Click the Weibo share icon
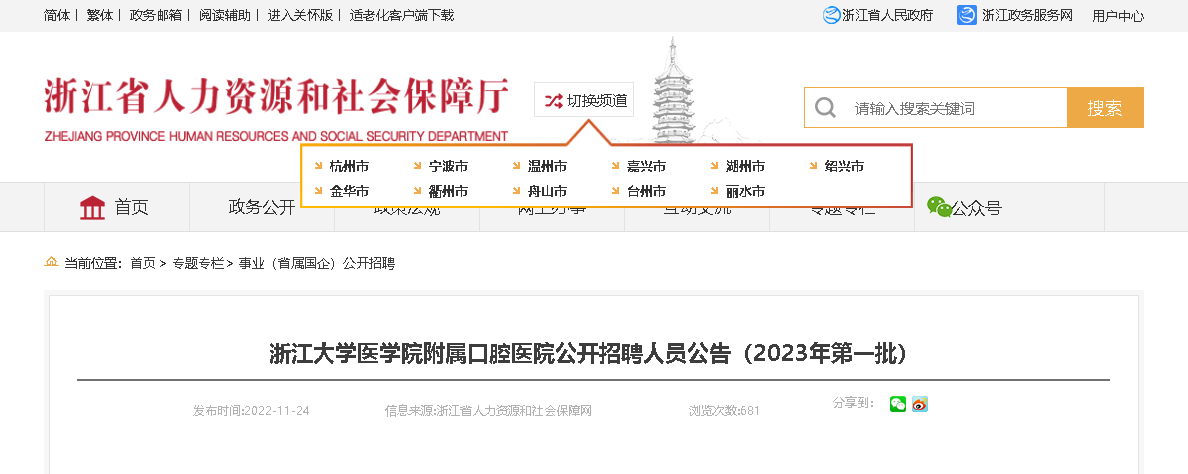1188x474 pixels. point(920,404)
